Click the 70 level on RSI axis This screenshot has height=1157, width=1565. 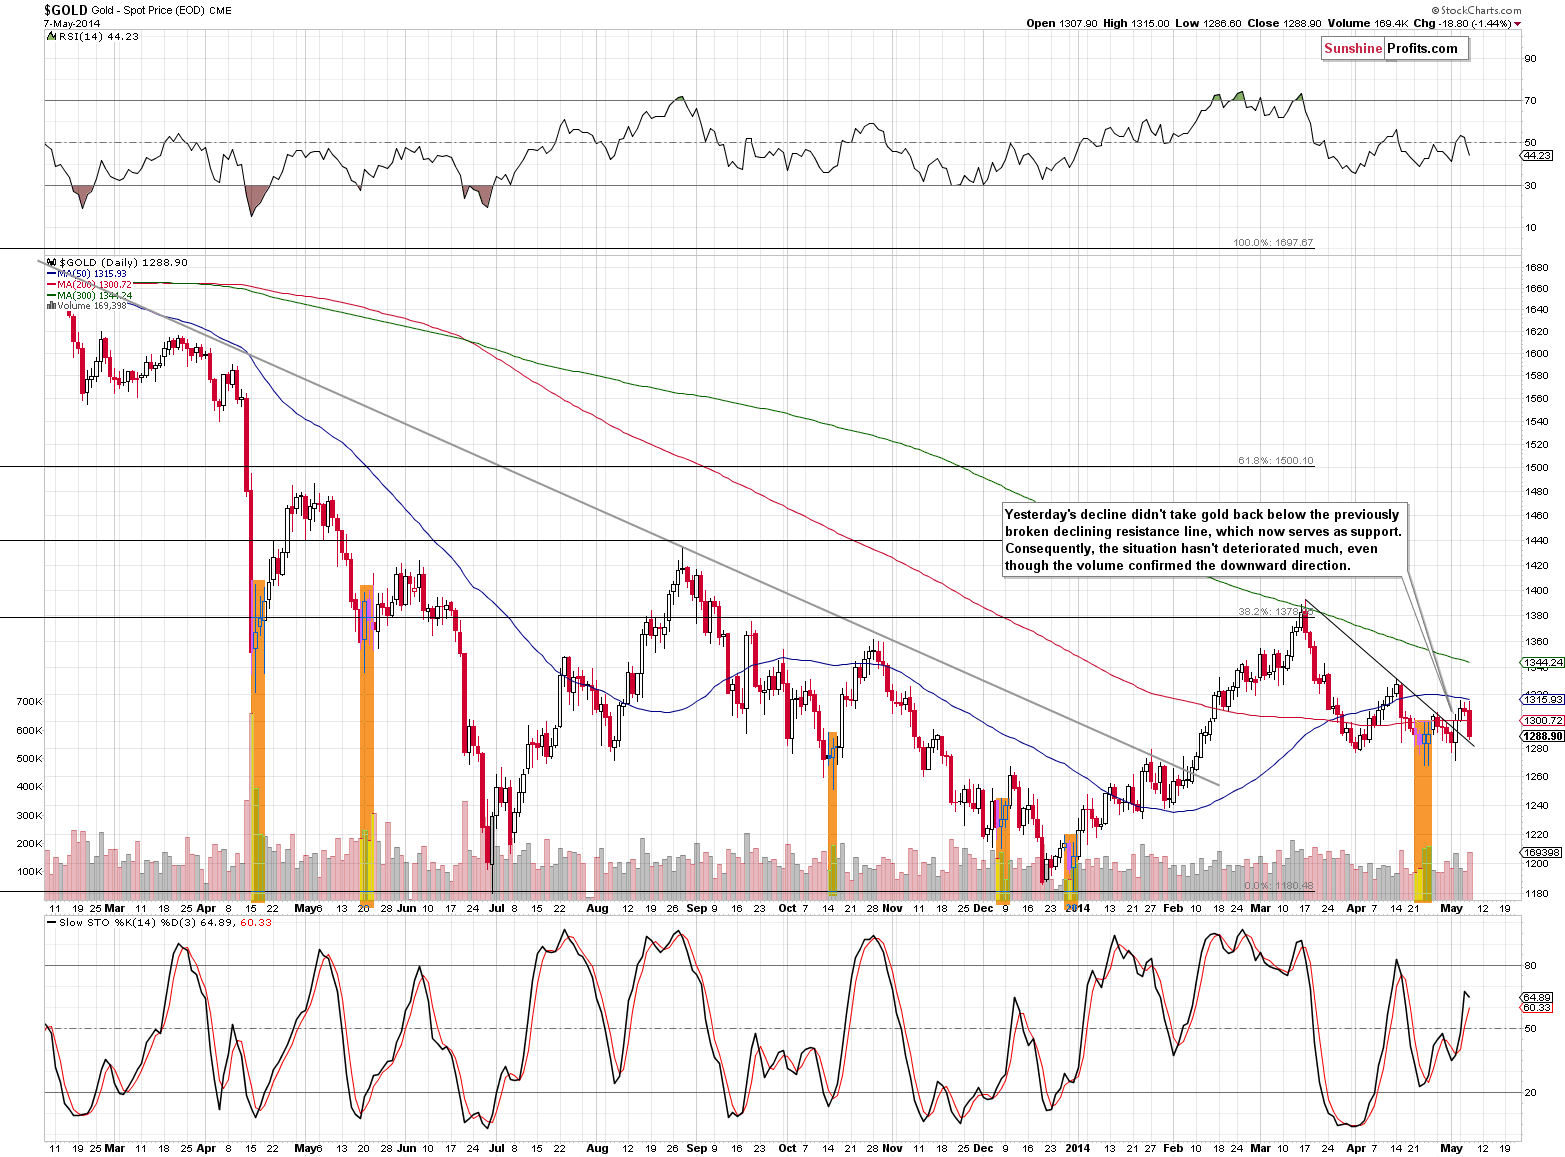click(x=1530, y=100)
